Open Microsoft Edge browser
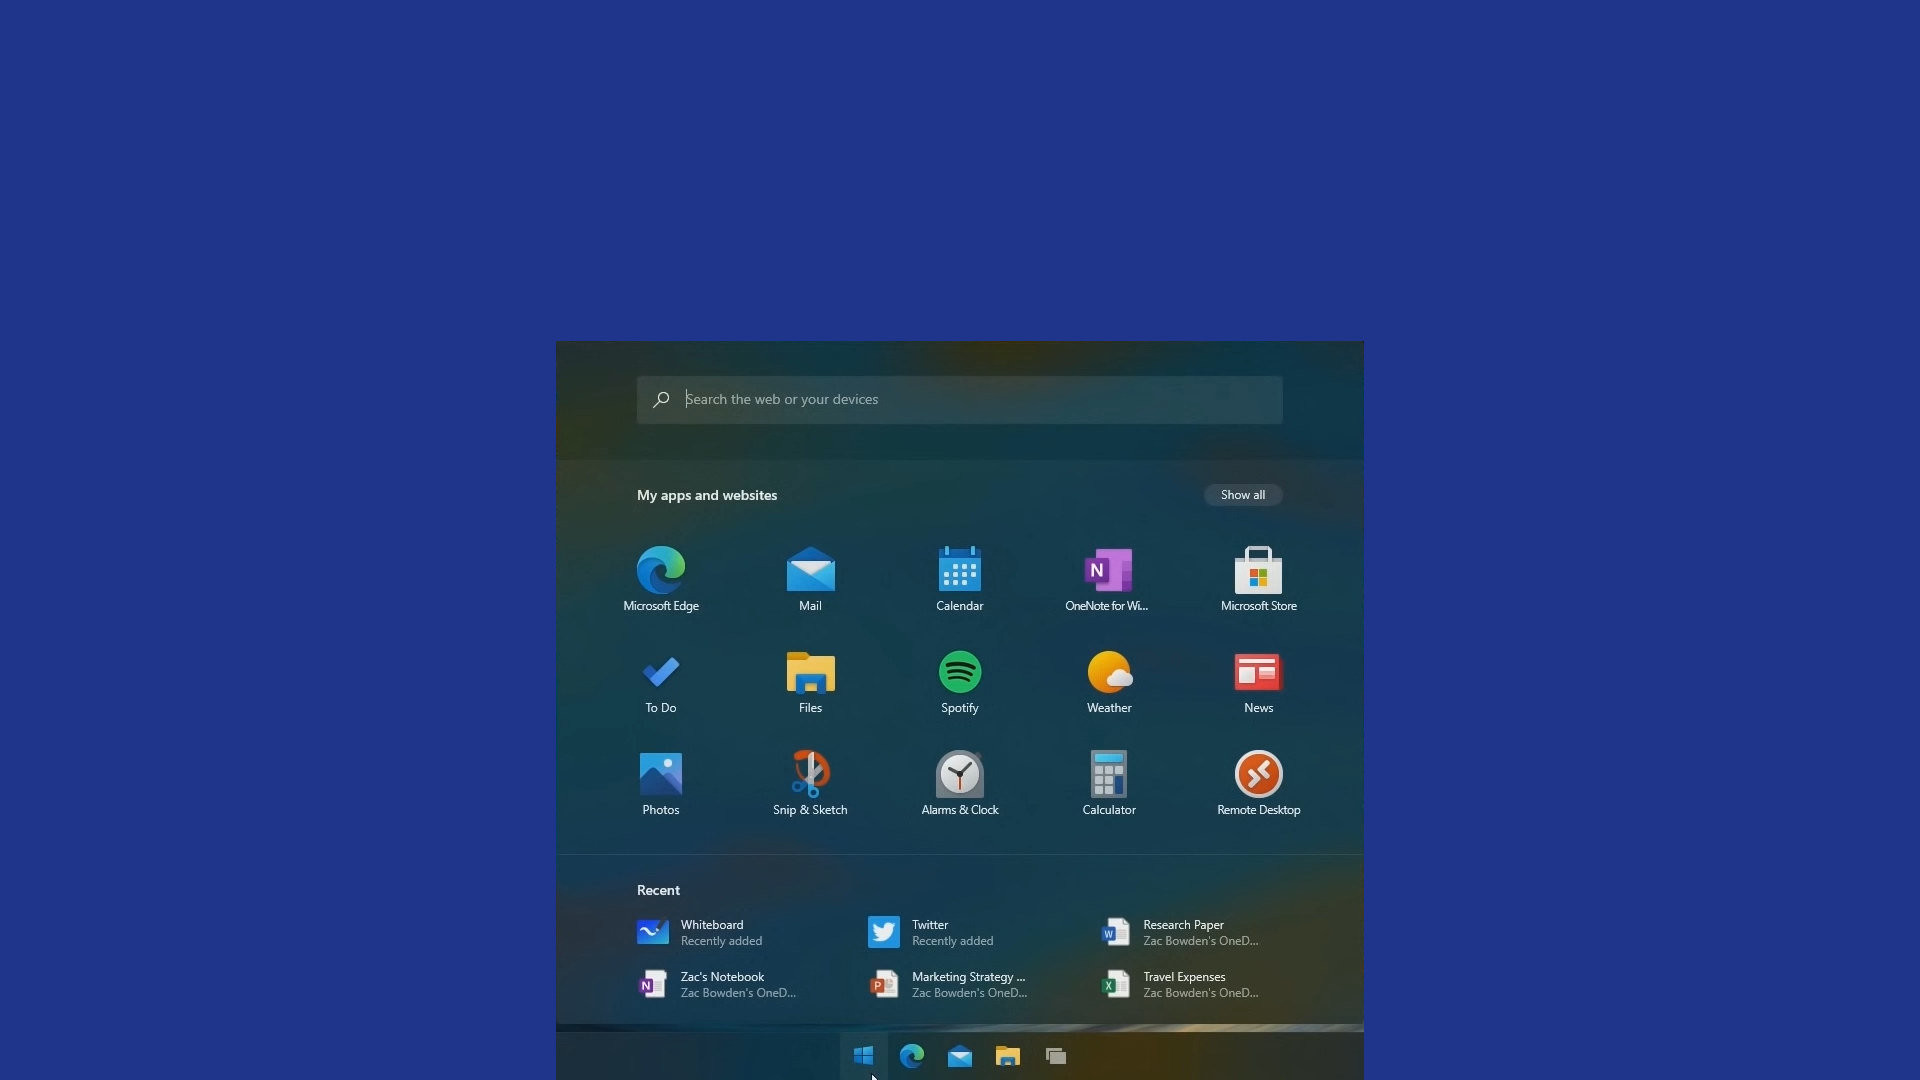This screenshot has height=1080, width=1920. [x=661, y=568]
